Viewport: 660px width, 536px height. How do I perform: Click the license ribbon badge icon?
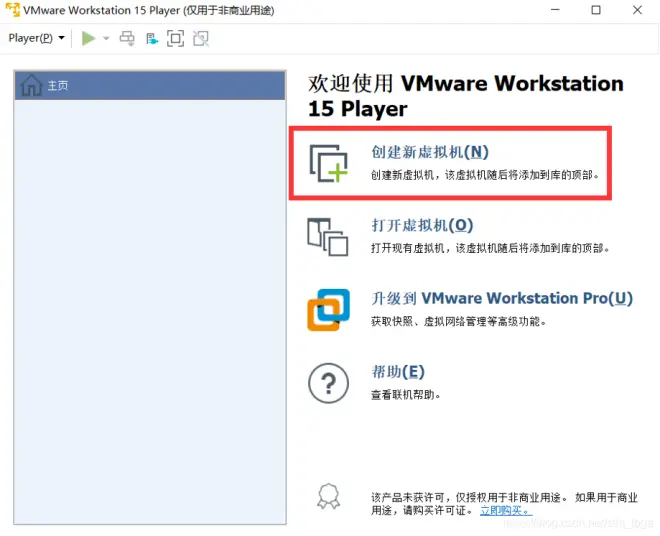coord(329,496)
